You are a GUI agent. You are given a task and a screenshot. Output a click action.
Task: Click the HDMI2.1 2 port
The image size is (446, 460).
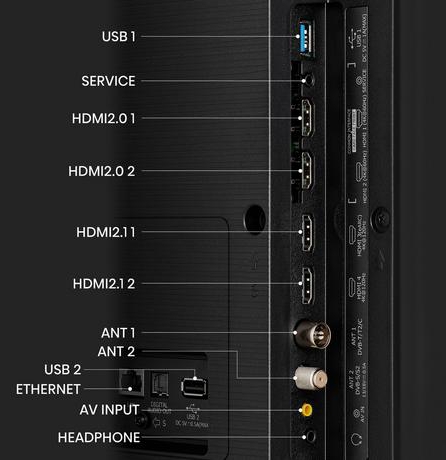point(307,285)
